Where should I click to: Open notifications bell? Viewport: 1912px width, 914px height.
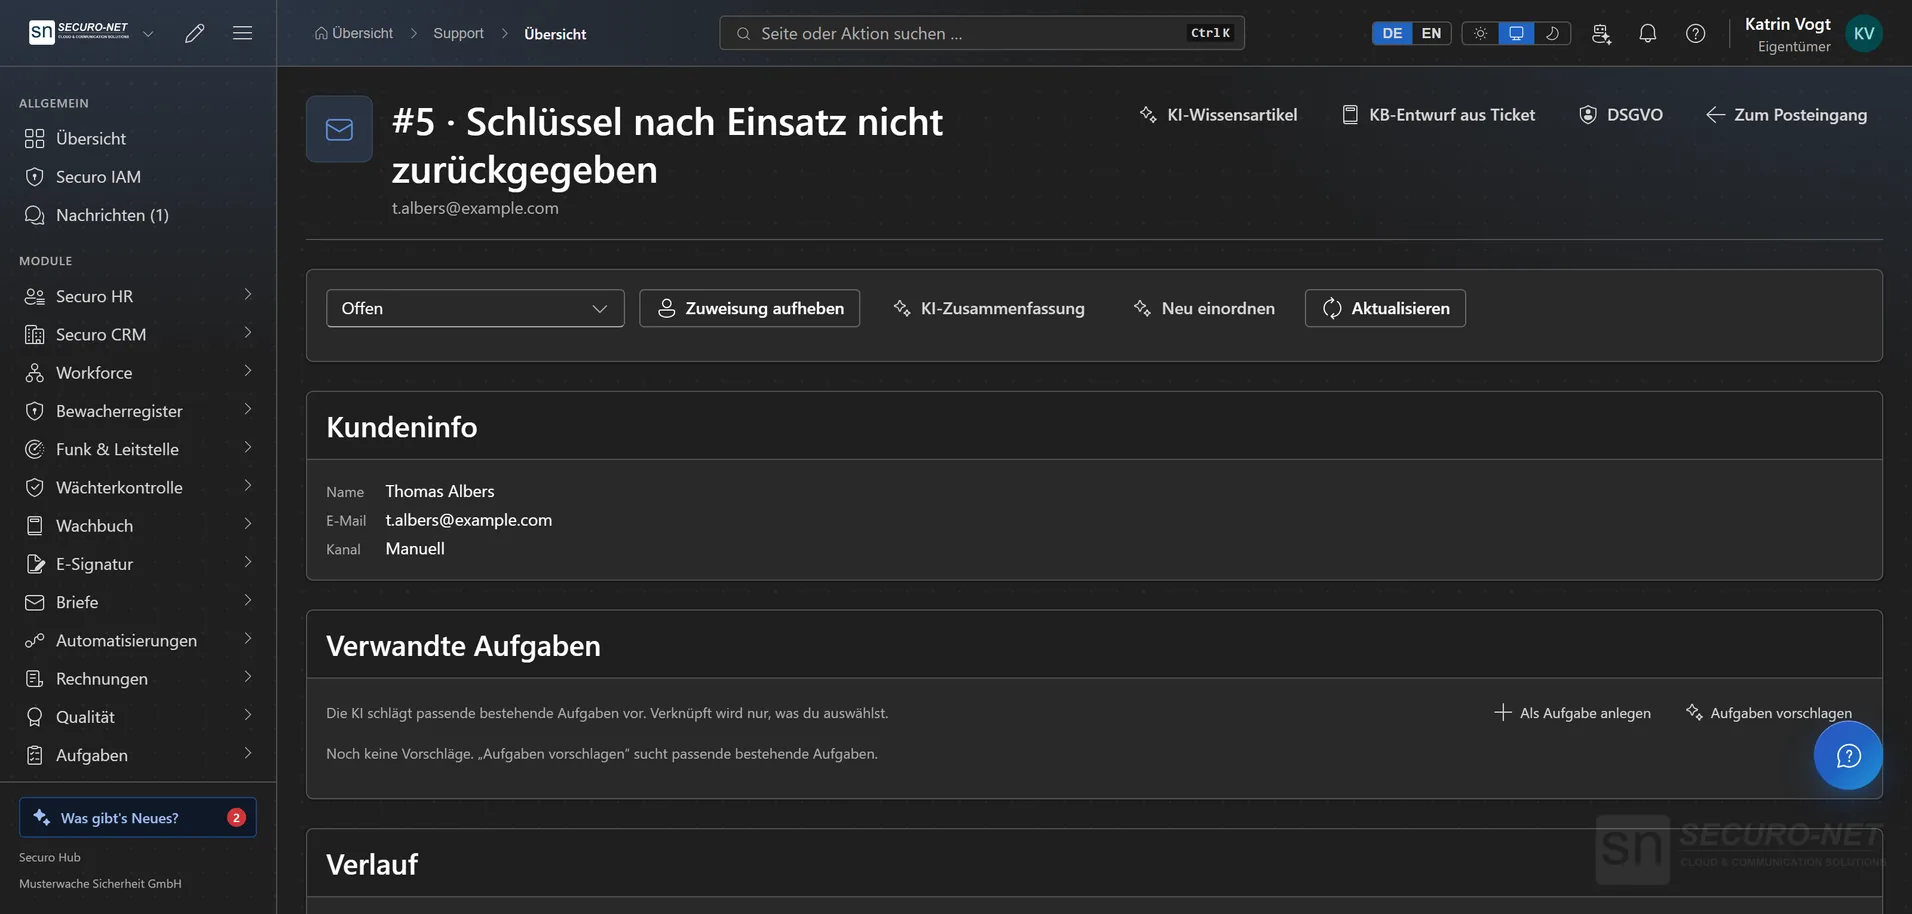click(x=1648, y=33)
